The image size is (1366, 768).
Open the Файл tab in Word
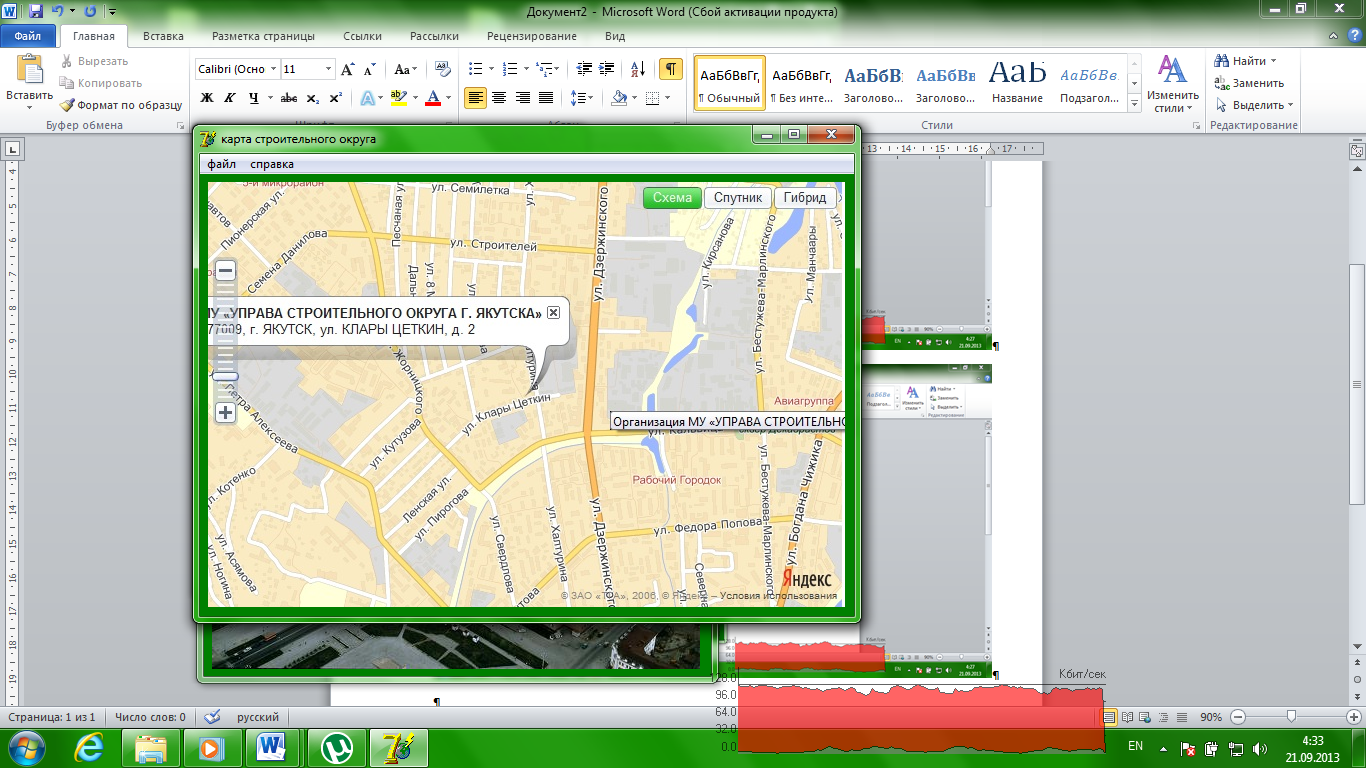(28, 36)
